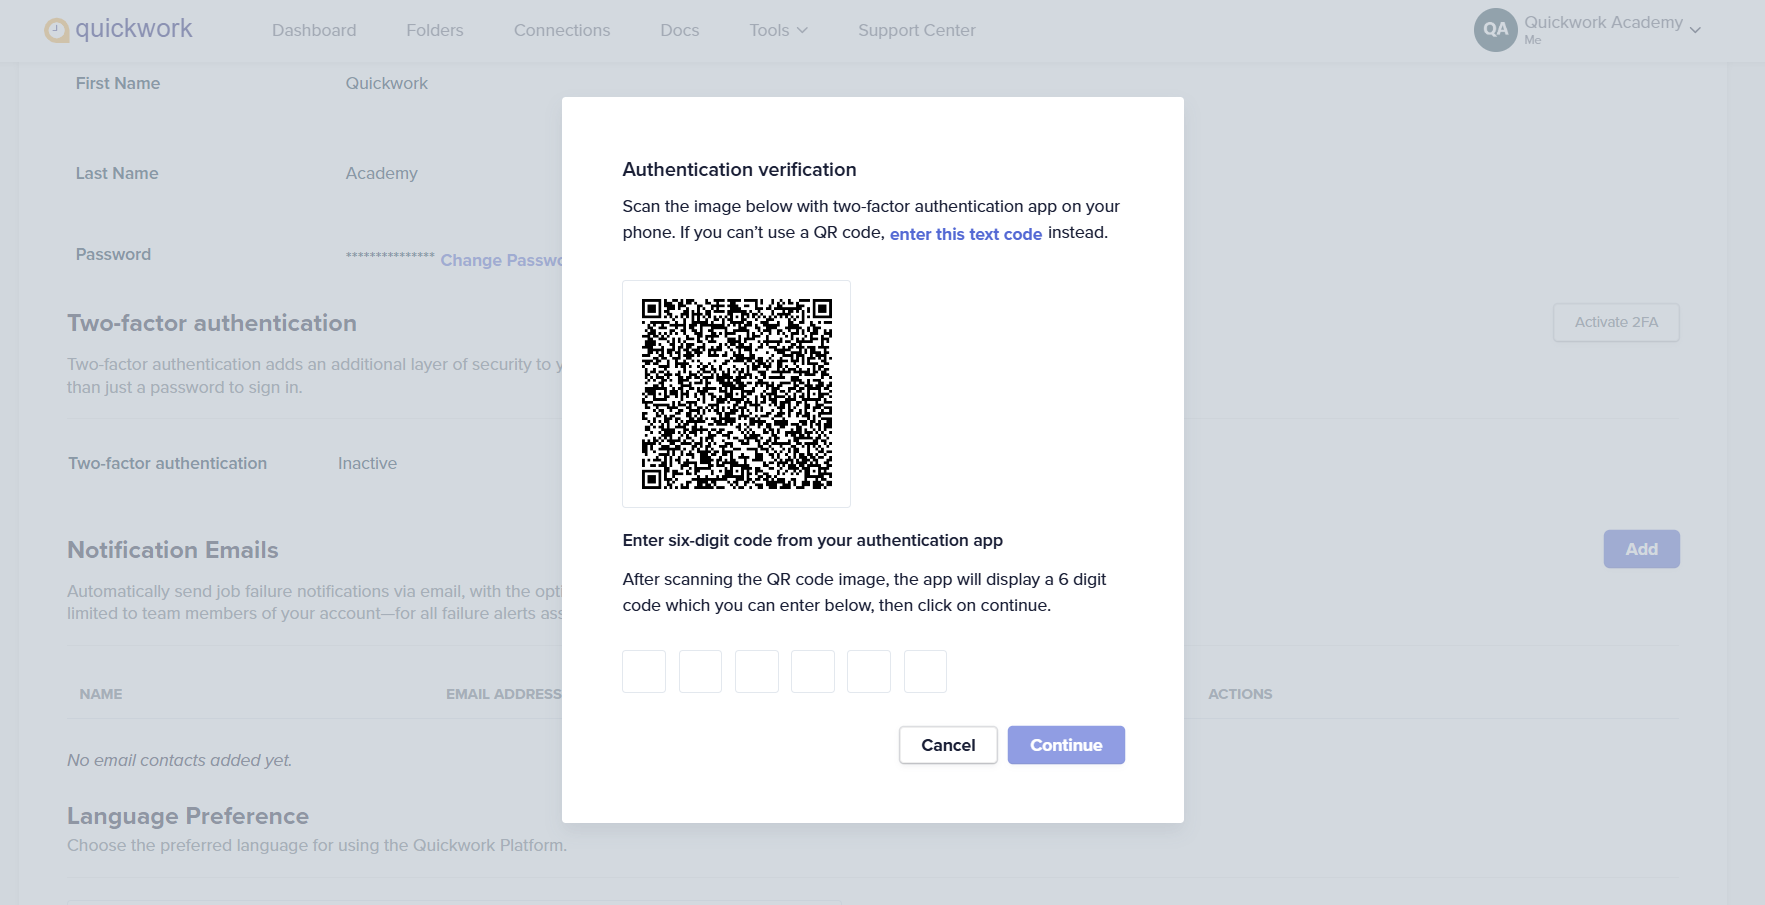Viewport: 1765px width, 905px height.
Task: Click the ACTIONS column header
Action: [x=1240, y=694]
